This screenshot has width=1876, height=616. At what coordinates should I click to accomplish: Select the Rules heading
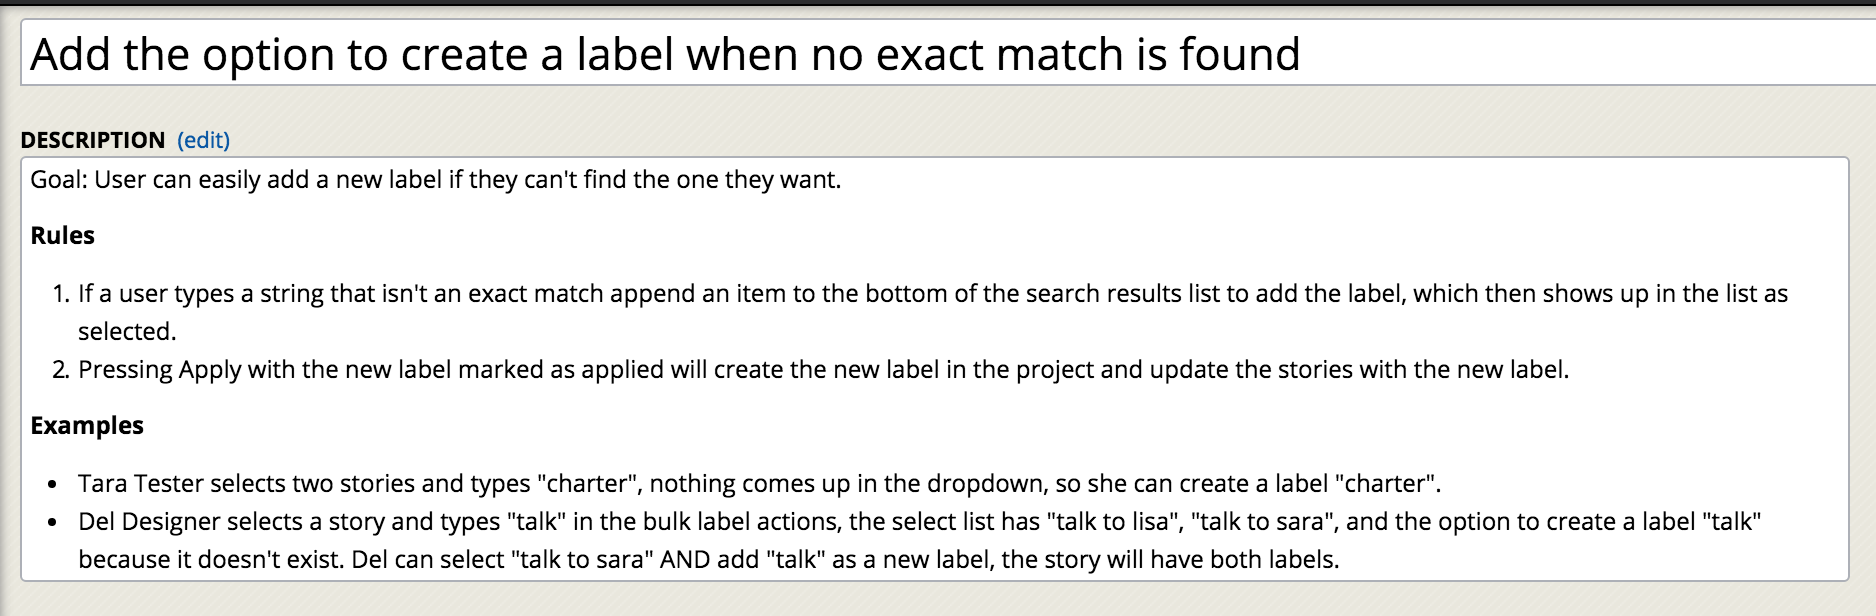[62, 236]
